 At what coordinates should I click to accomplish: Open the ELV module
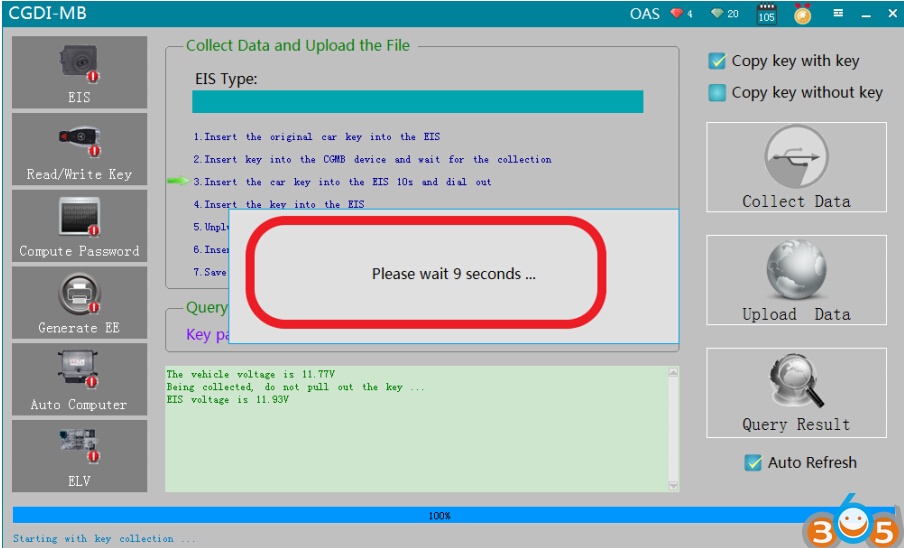coord(79,456)
